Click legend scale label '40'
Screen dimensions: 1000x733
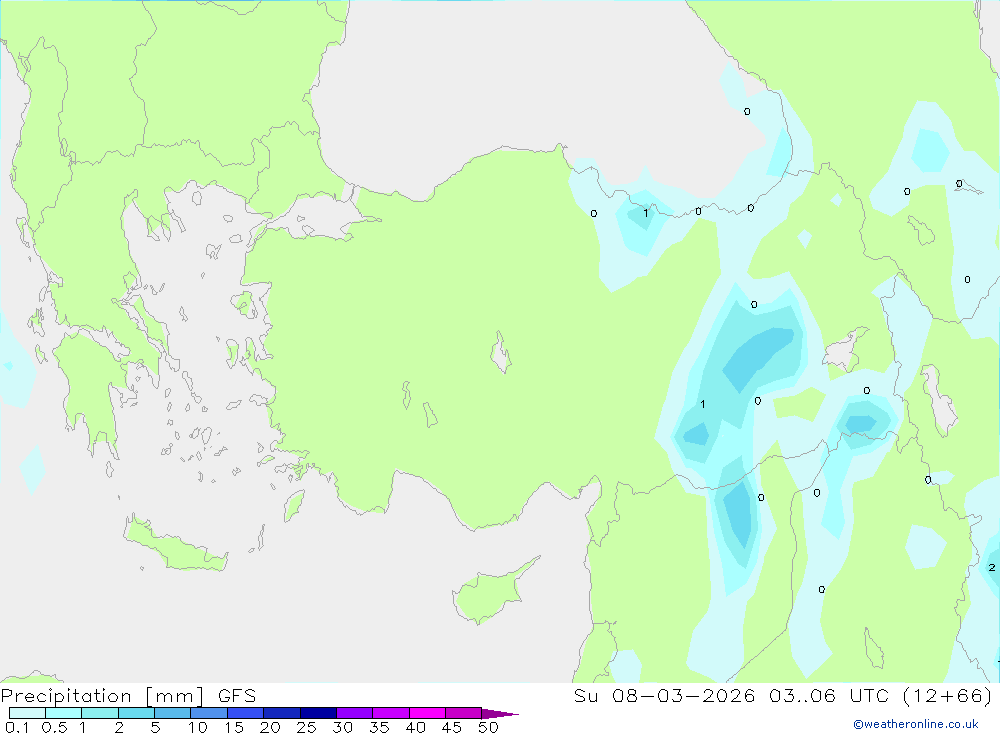click(x=416, y=727)
